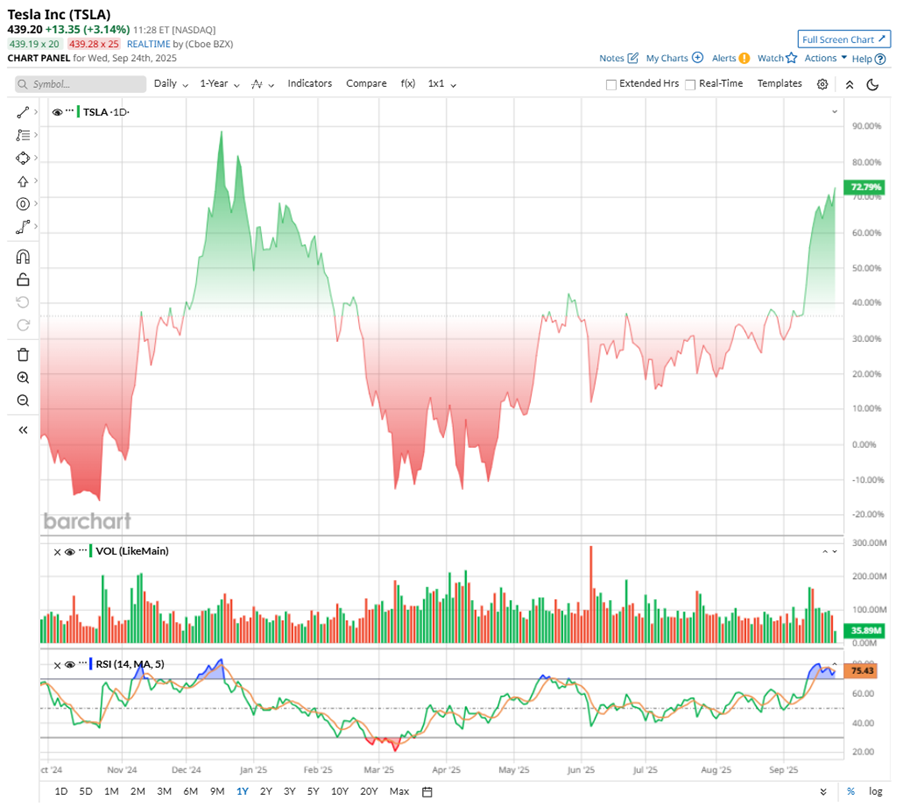
Task: Open the 1x1 grid layout dropdown
Action: tap(442, 84)
